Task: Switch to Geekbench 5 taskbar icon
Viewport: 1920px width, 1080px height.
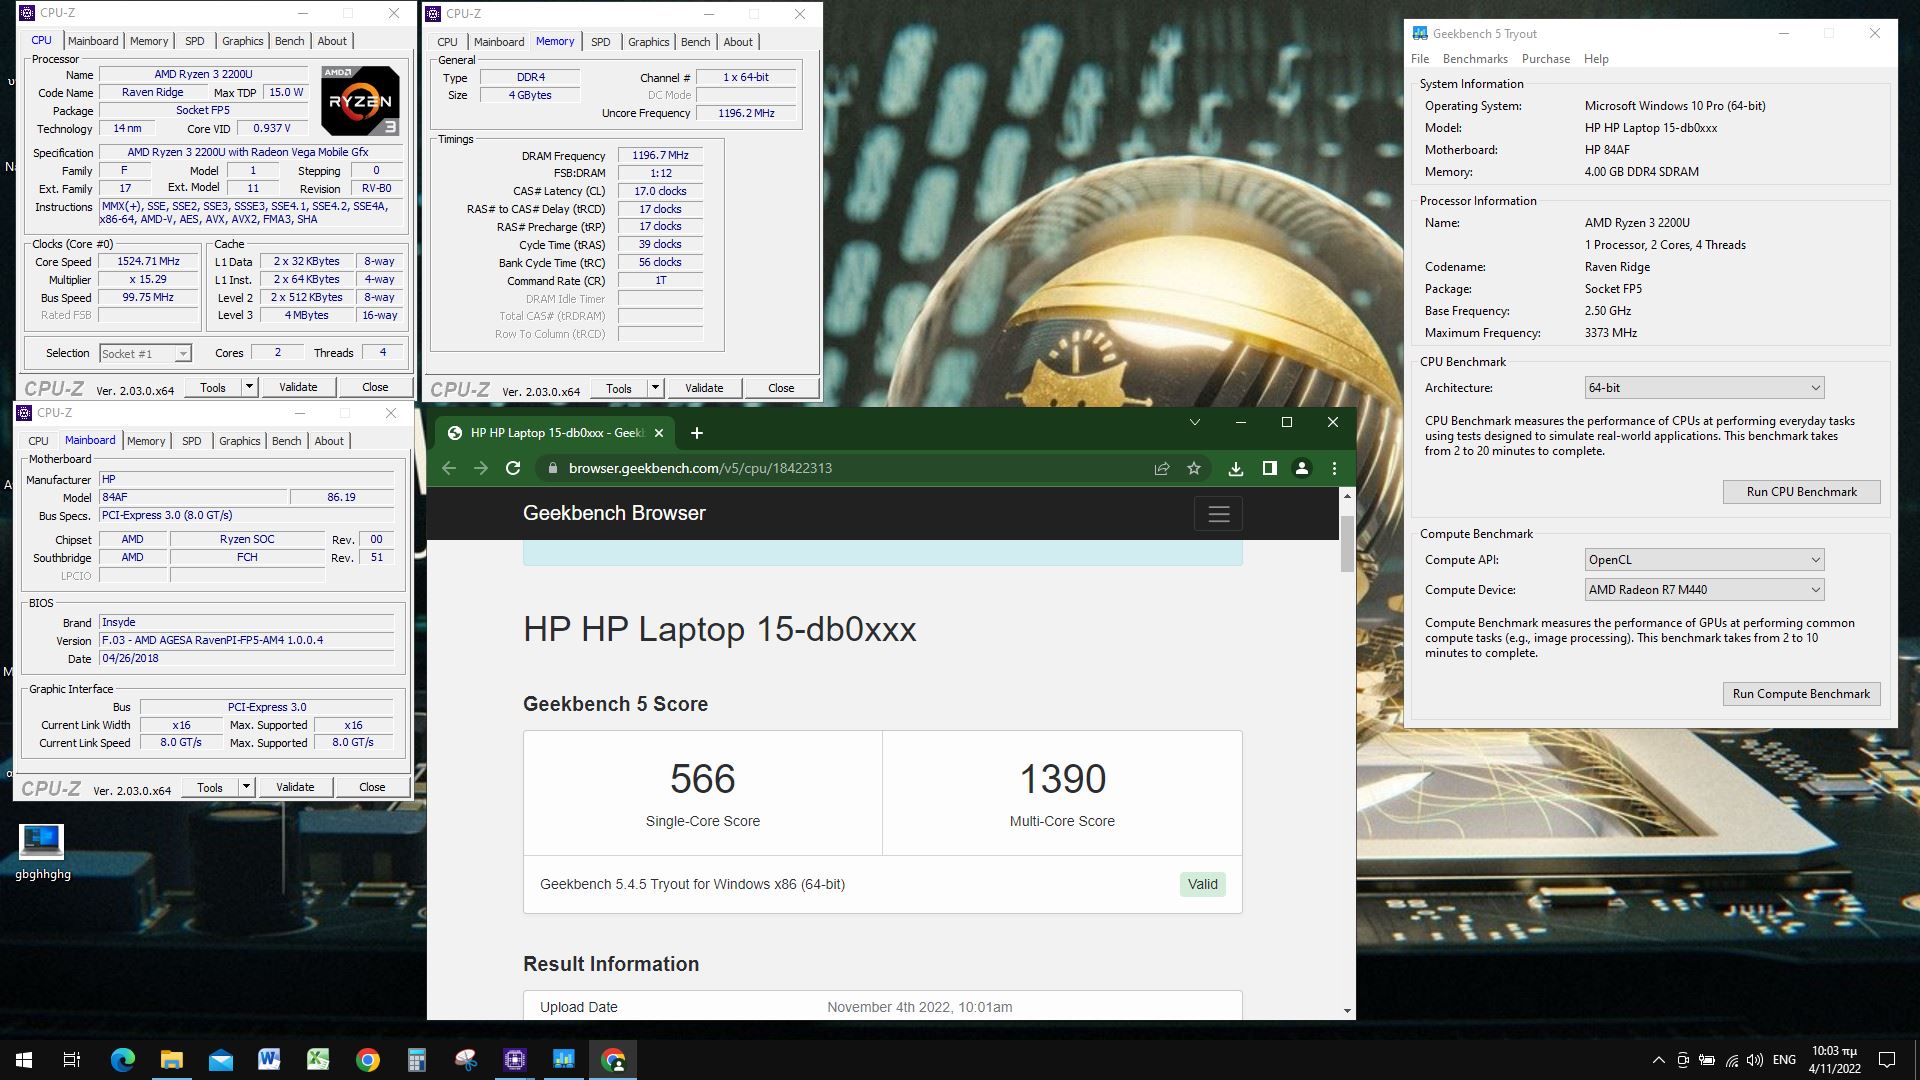Action: tap(563, 1060)
